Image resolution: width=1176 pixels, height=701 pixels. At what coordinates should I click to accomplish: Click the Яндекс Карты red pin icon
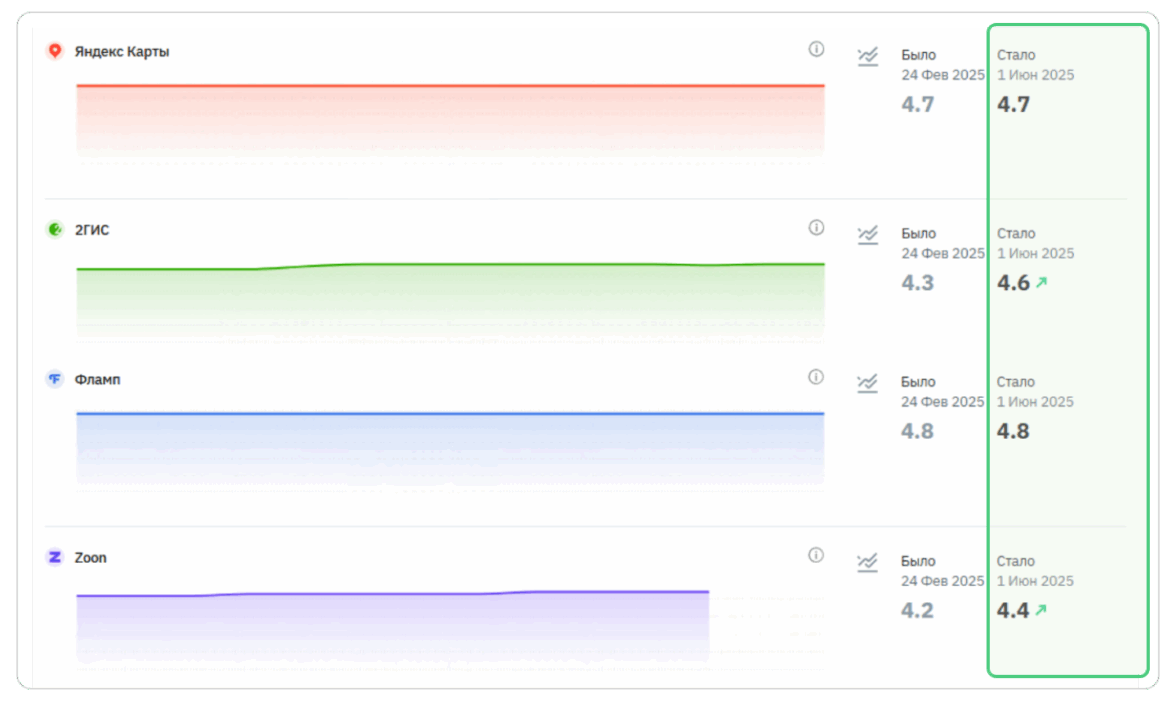tap(55, 51)
